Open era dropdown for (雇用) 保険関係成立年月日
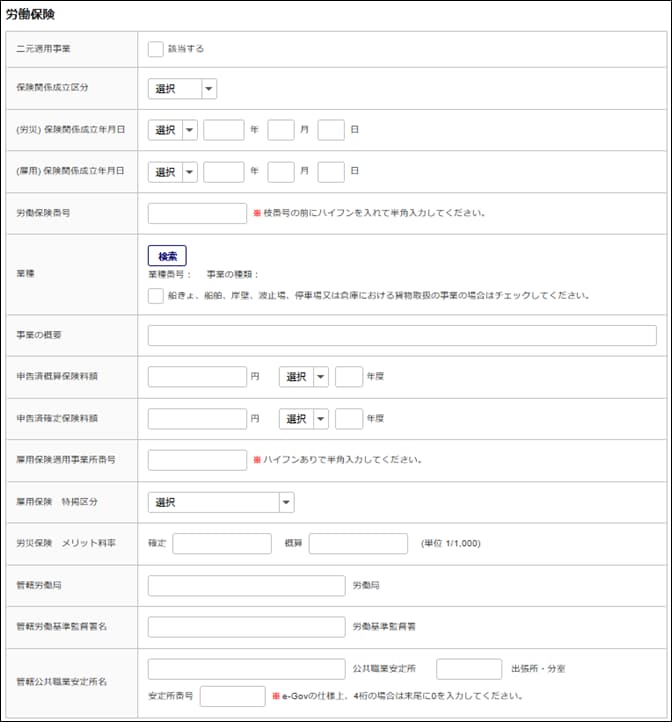This screenshot has width=672, height=722. click(172, 171)
